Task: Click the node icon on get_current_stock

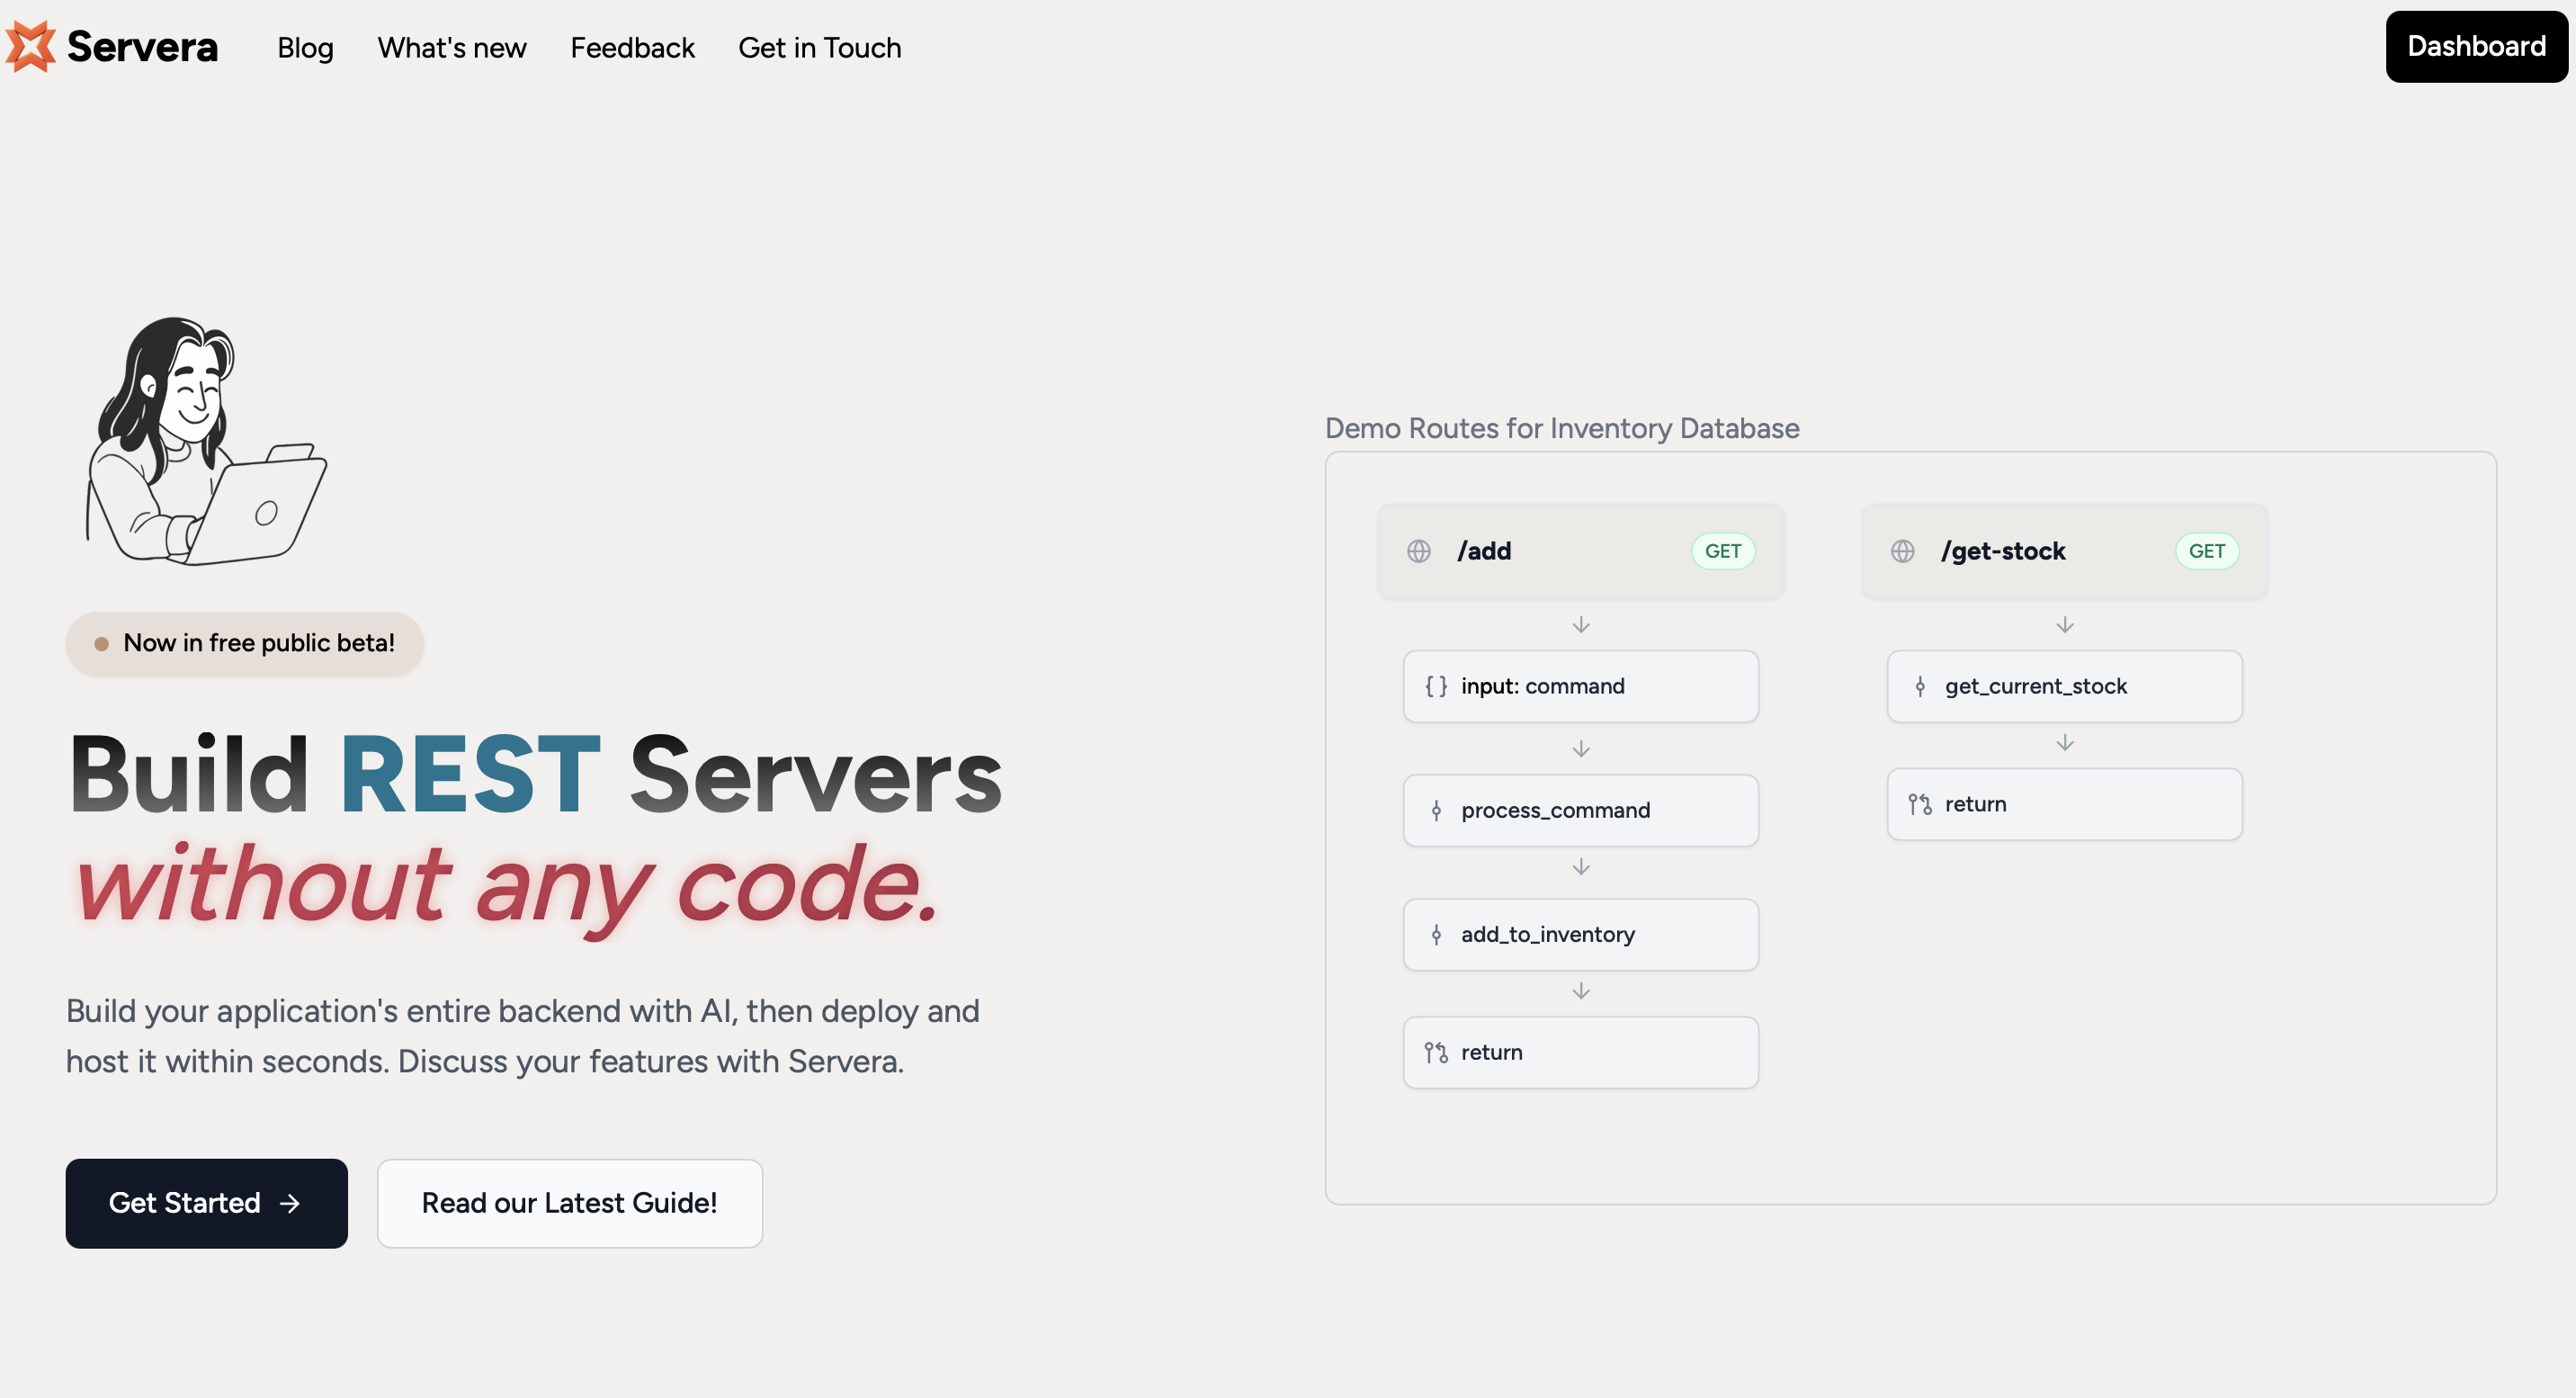Action: (x=1919, y=686)
